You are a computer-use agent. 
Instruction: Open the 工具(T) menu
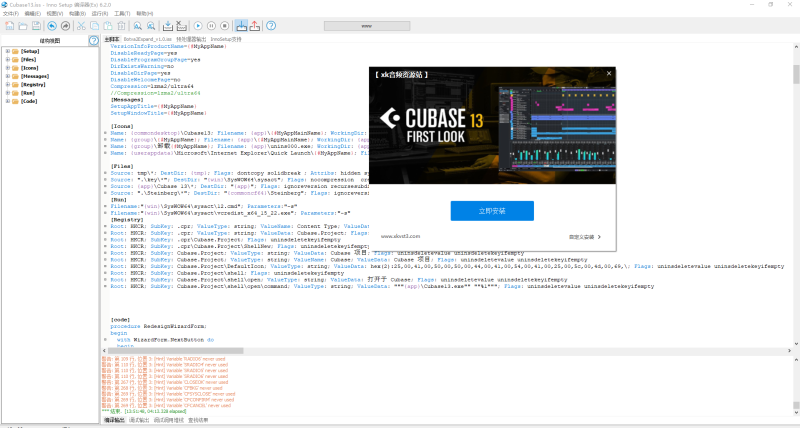pos(122,13)
